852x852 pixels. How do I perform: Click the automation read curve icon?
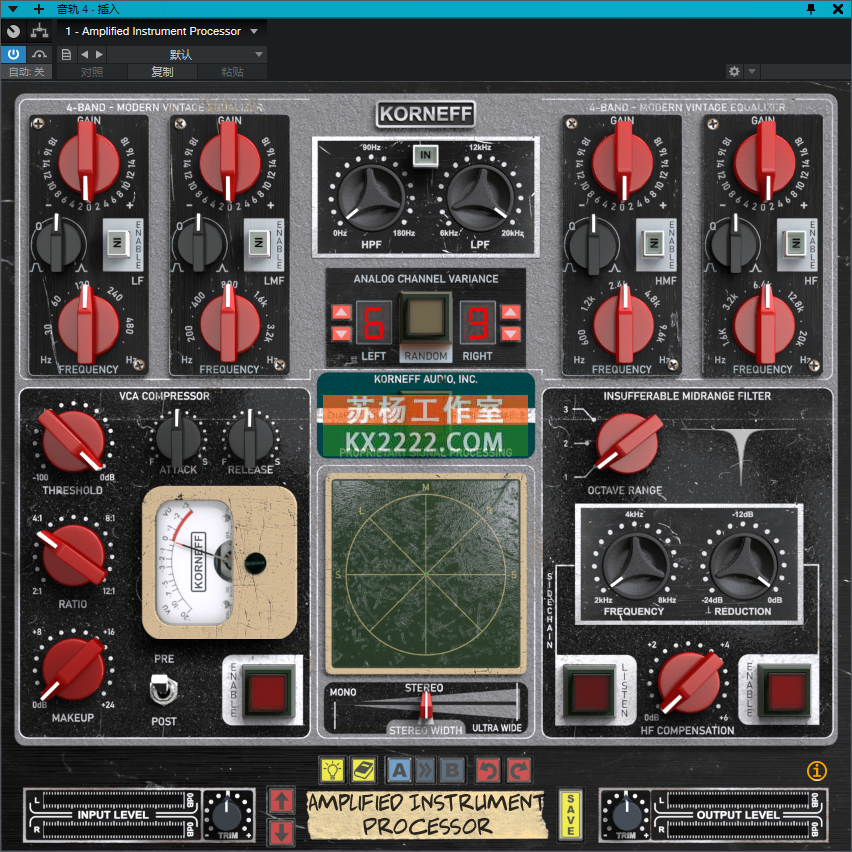pos(39,54)
